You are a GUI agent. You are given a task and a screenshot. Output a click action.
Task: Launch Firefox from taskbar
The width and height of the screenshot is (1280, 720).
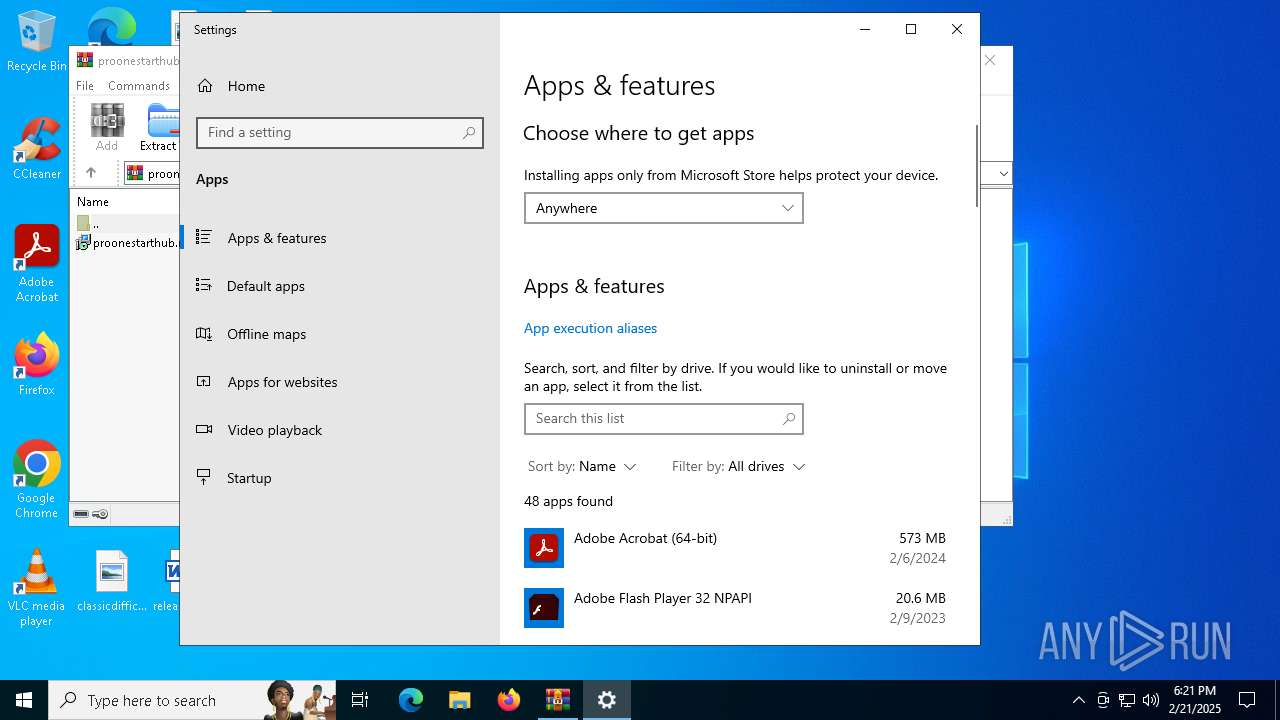[508, 700]
